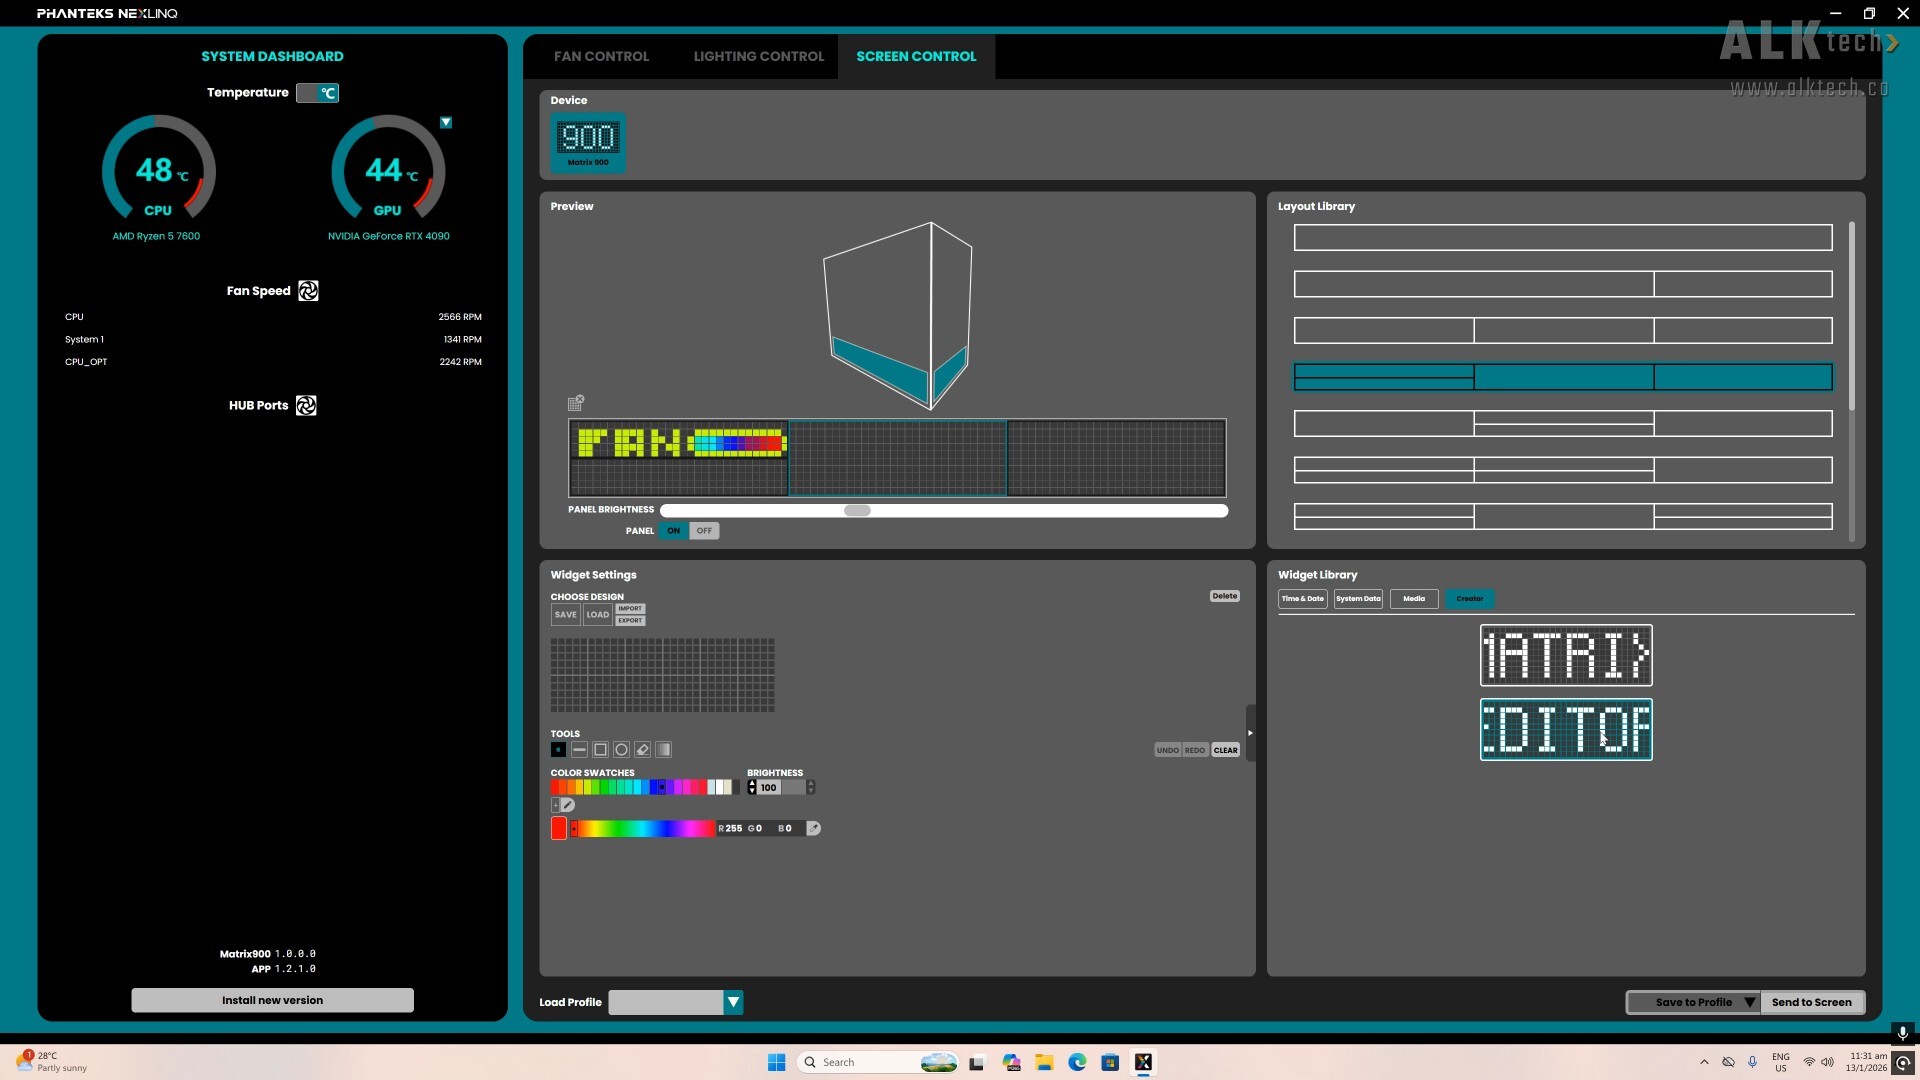
Task: Select the single pixel drawing tool
Action: (x=558, y=749)
